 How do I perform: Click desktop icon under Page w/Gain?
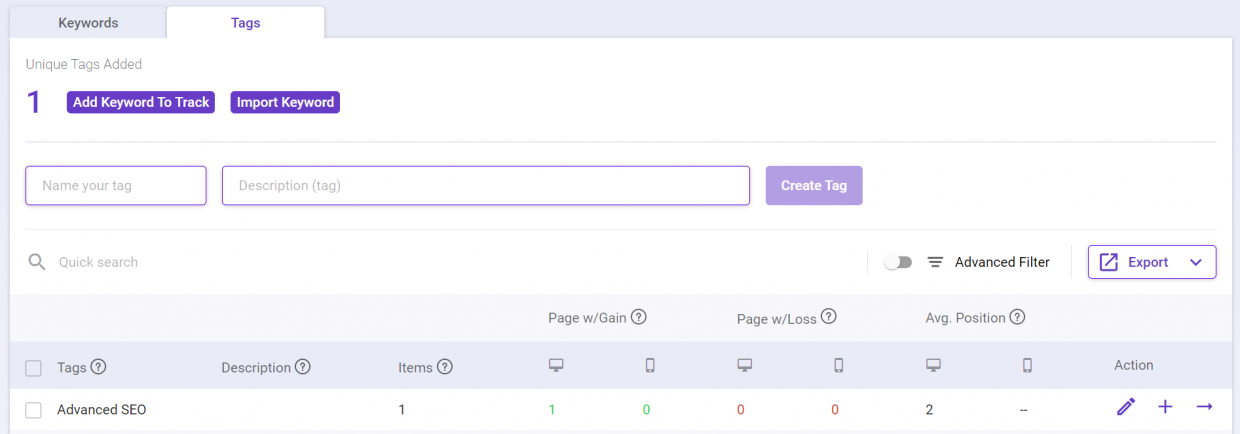point(556,366)
